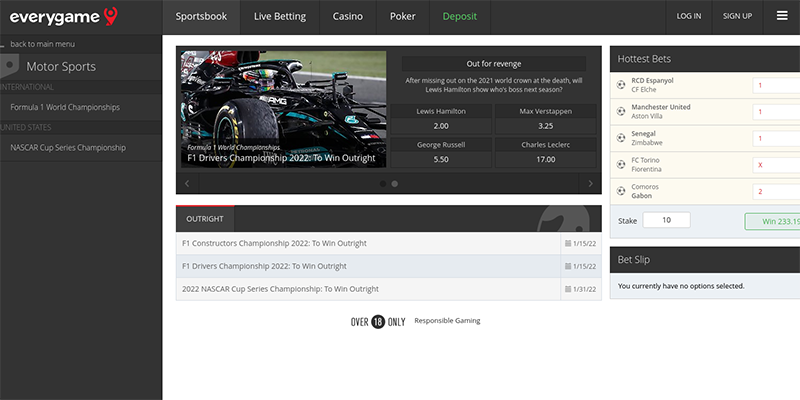This screenshot has height=400, width=800.
Task: Open NASCAR Cup Series Championship
Action: (81, 148)
